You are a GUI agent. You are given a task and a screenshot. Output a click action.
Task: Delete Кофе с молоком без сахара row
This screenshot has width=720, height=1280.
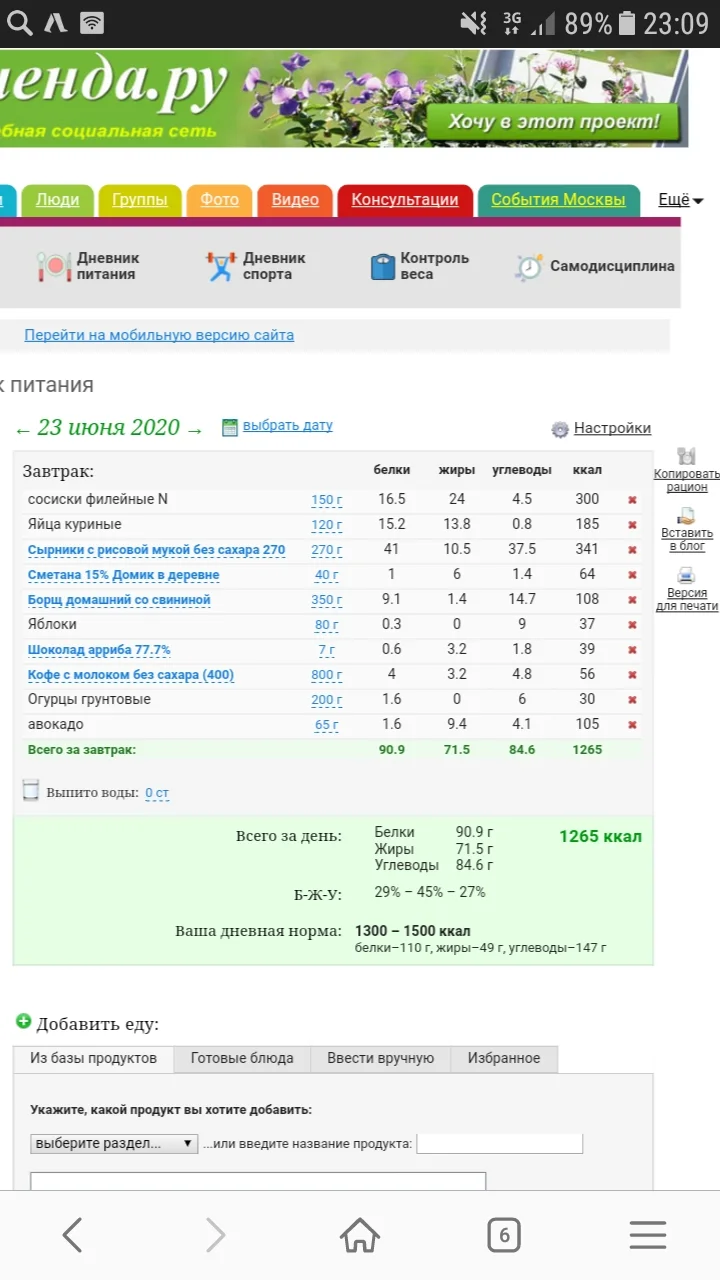pyautogui.click(x=632, y=674)
